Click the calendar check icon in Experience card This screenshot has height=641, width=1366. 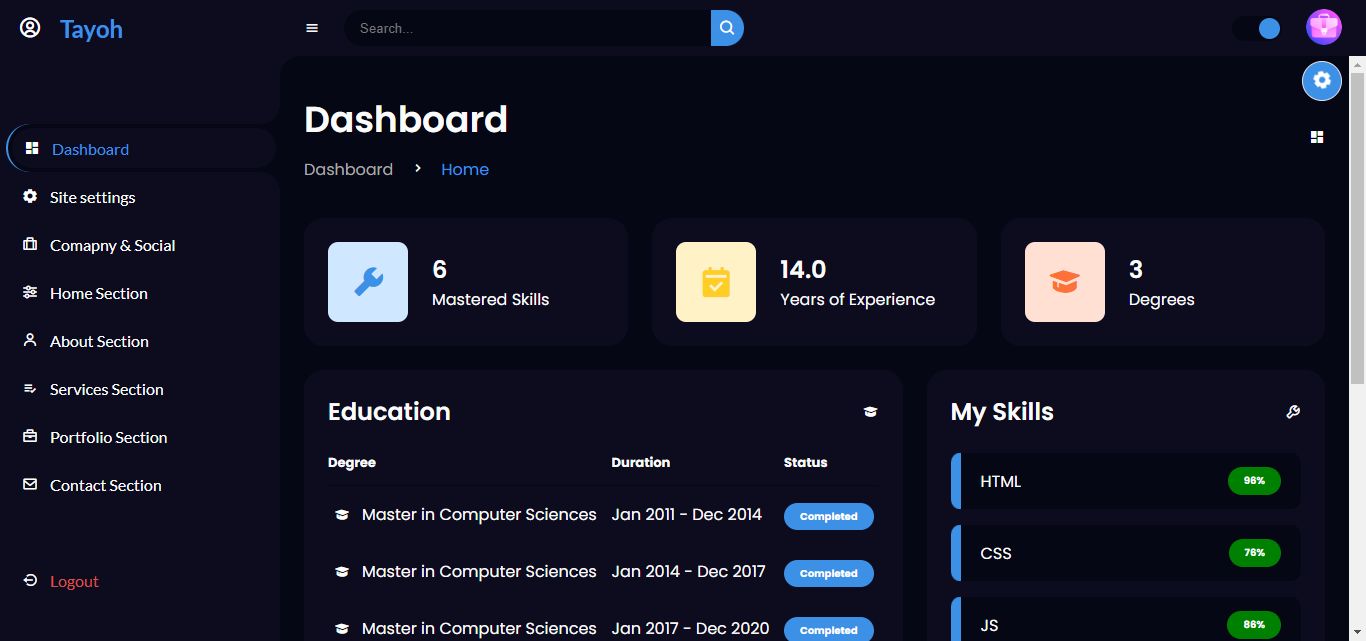pos(716,282)
